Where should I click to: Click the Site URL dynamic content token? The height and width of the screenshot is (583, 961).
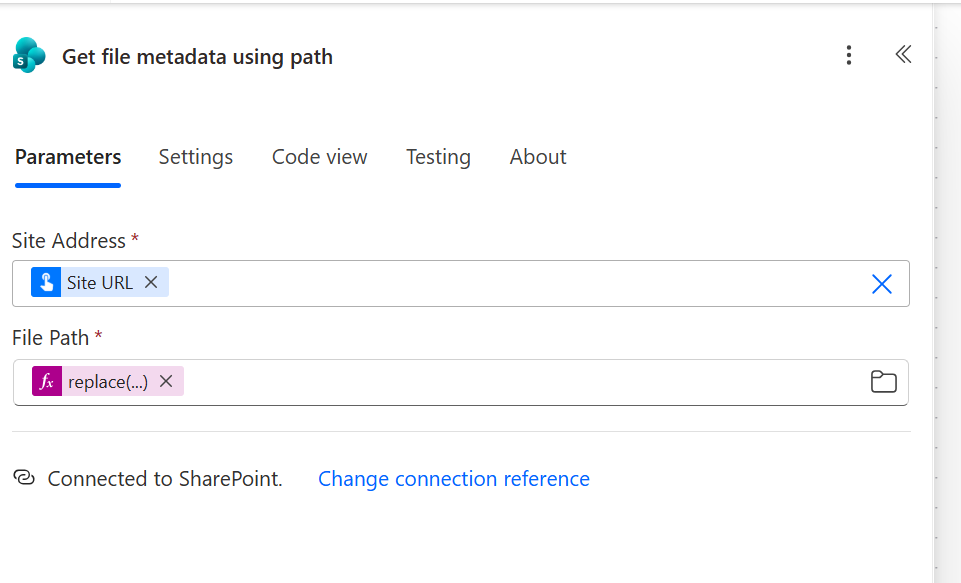point(100,283)
